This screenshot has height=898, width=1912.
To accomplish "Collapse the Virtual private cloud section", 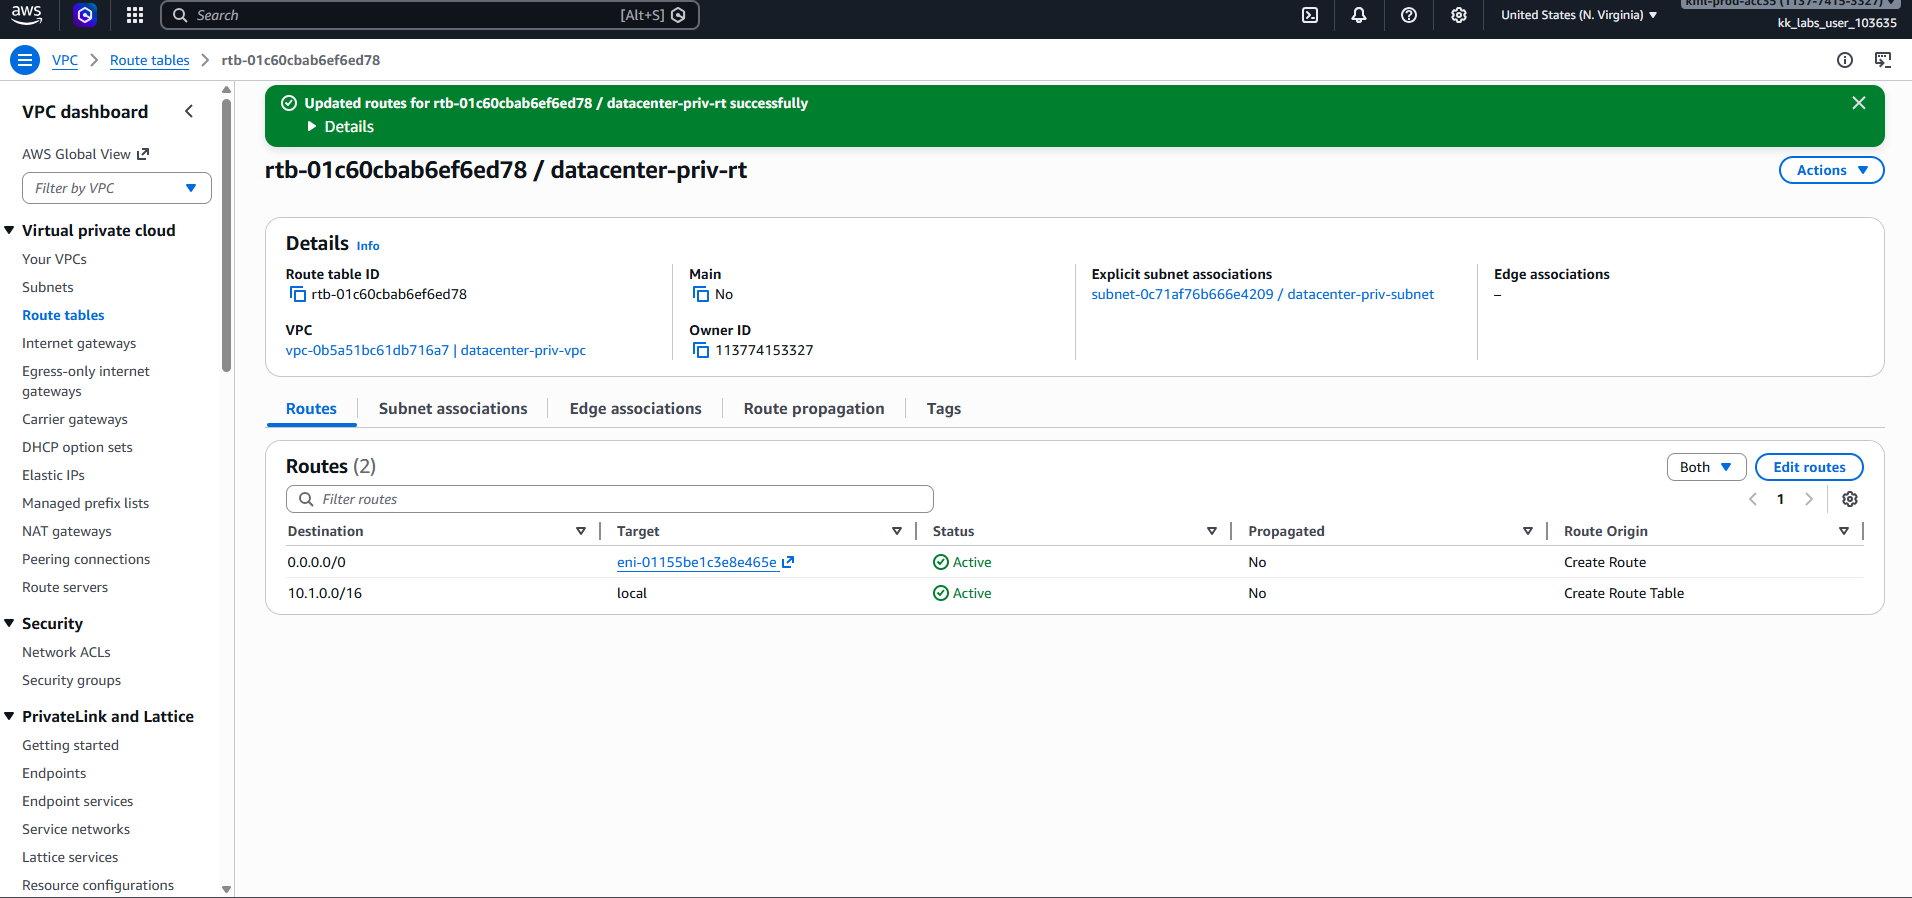I will click(10, 230).
